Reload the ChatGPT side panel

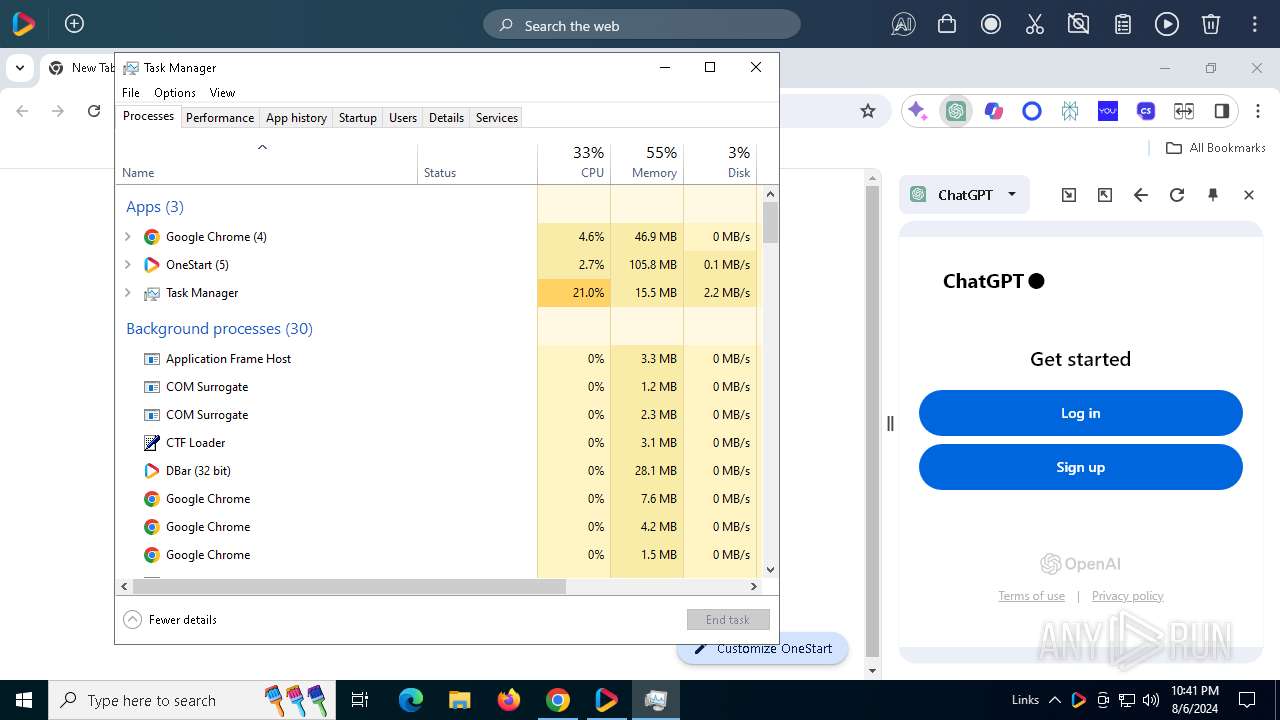(x=1177, y=195)
